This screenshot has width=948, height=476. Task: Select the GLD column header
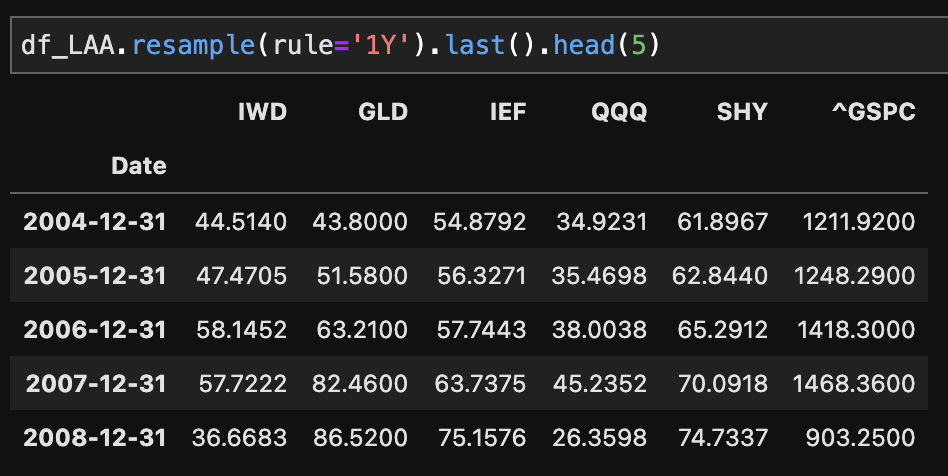pyautogui.click(x=383, y=112)
